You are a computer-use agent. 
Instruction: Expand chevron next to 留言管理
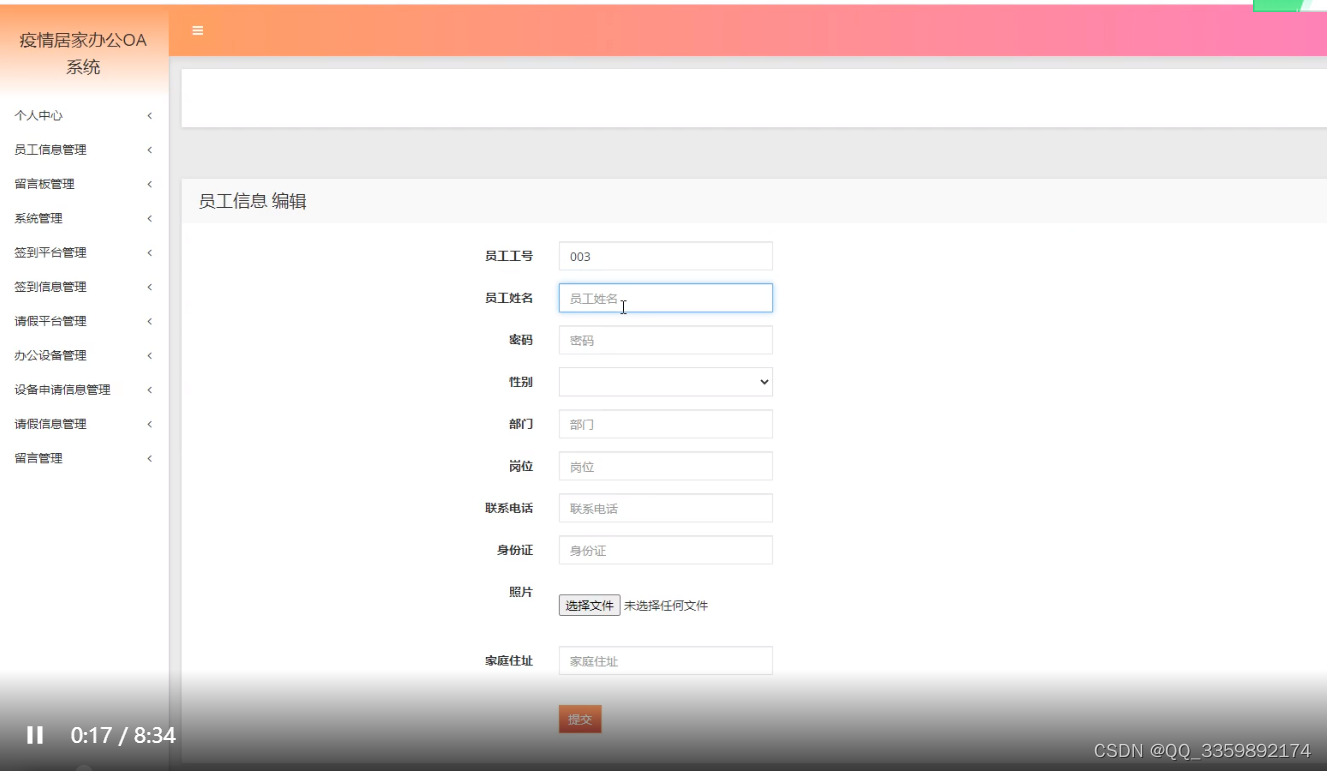[150, 458]
